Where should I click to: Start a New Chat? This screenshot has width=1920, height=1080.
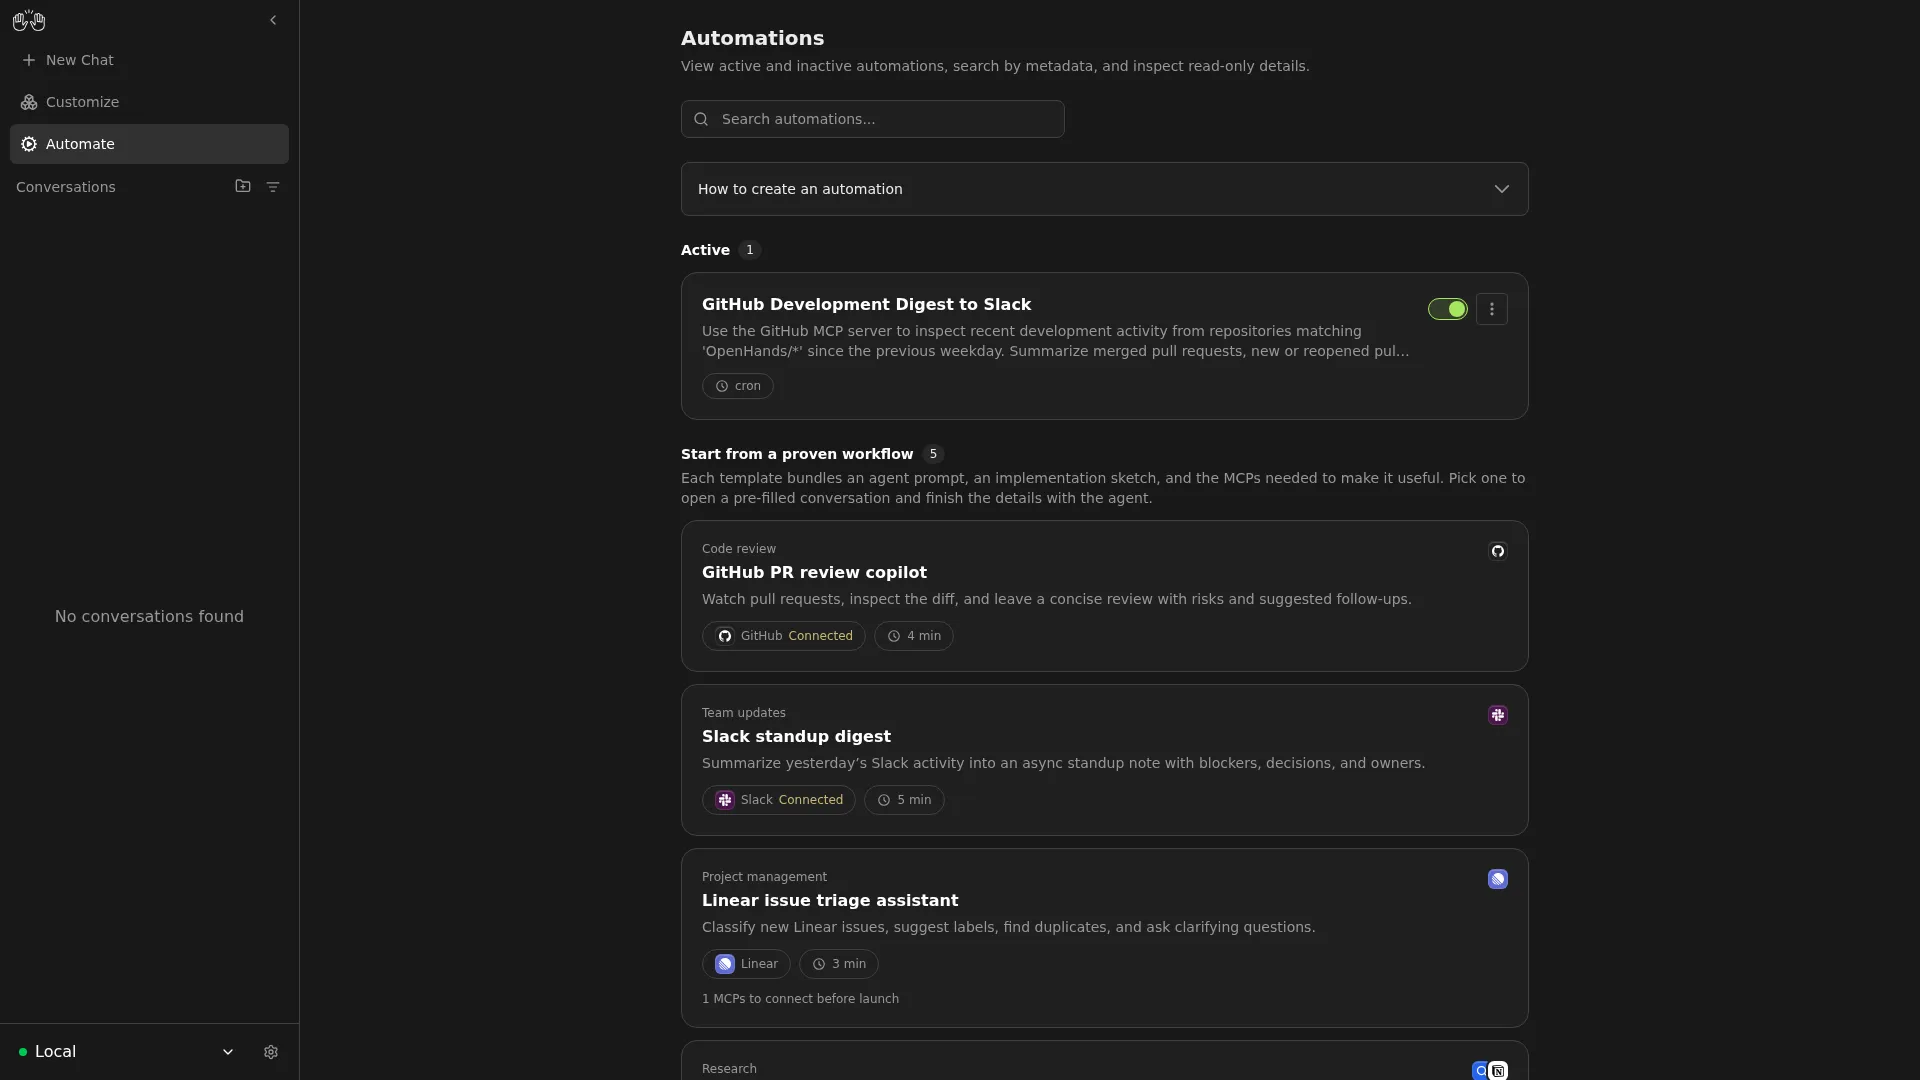pyautogui.click(x=149, y=60)
